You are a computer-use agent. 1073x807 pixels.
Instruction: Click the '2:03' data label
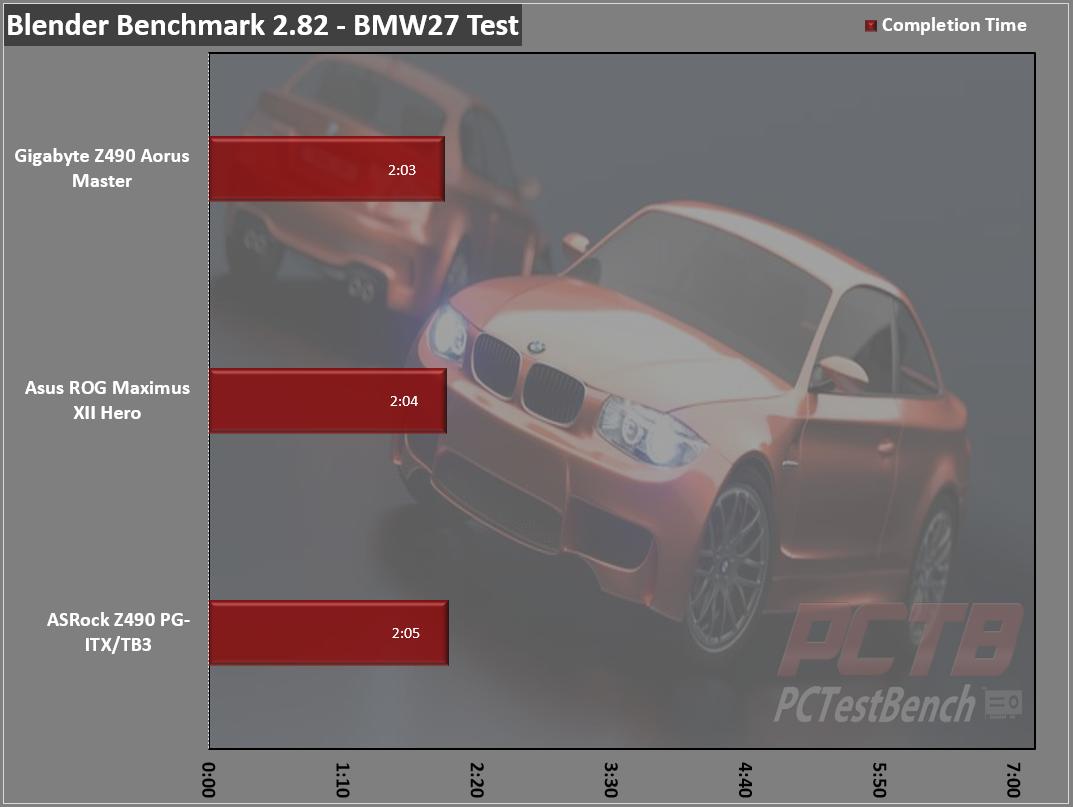(x=402, y=170)
